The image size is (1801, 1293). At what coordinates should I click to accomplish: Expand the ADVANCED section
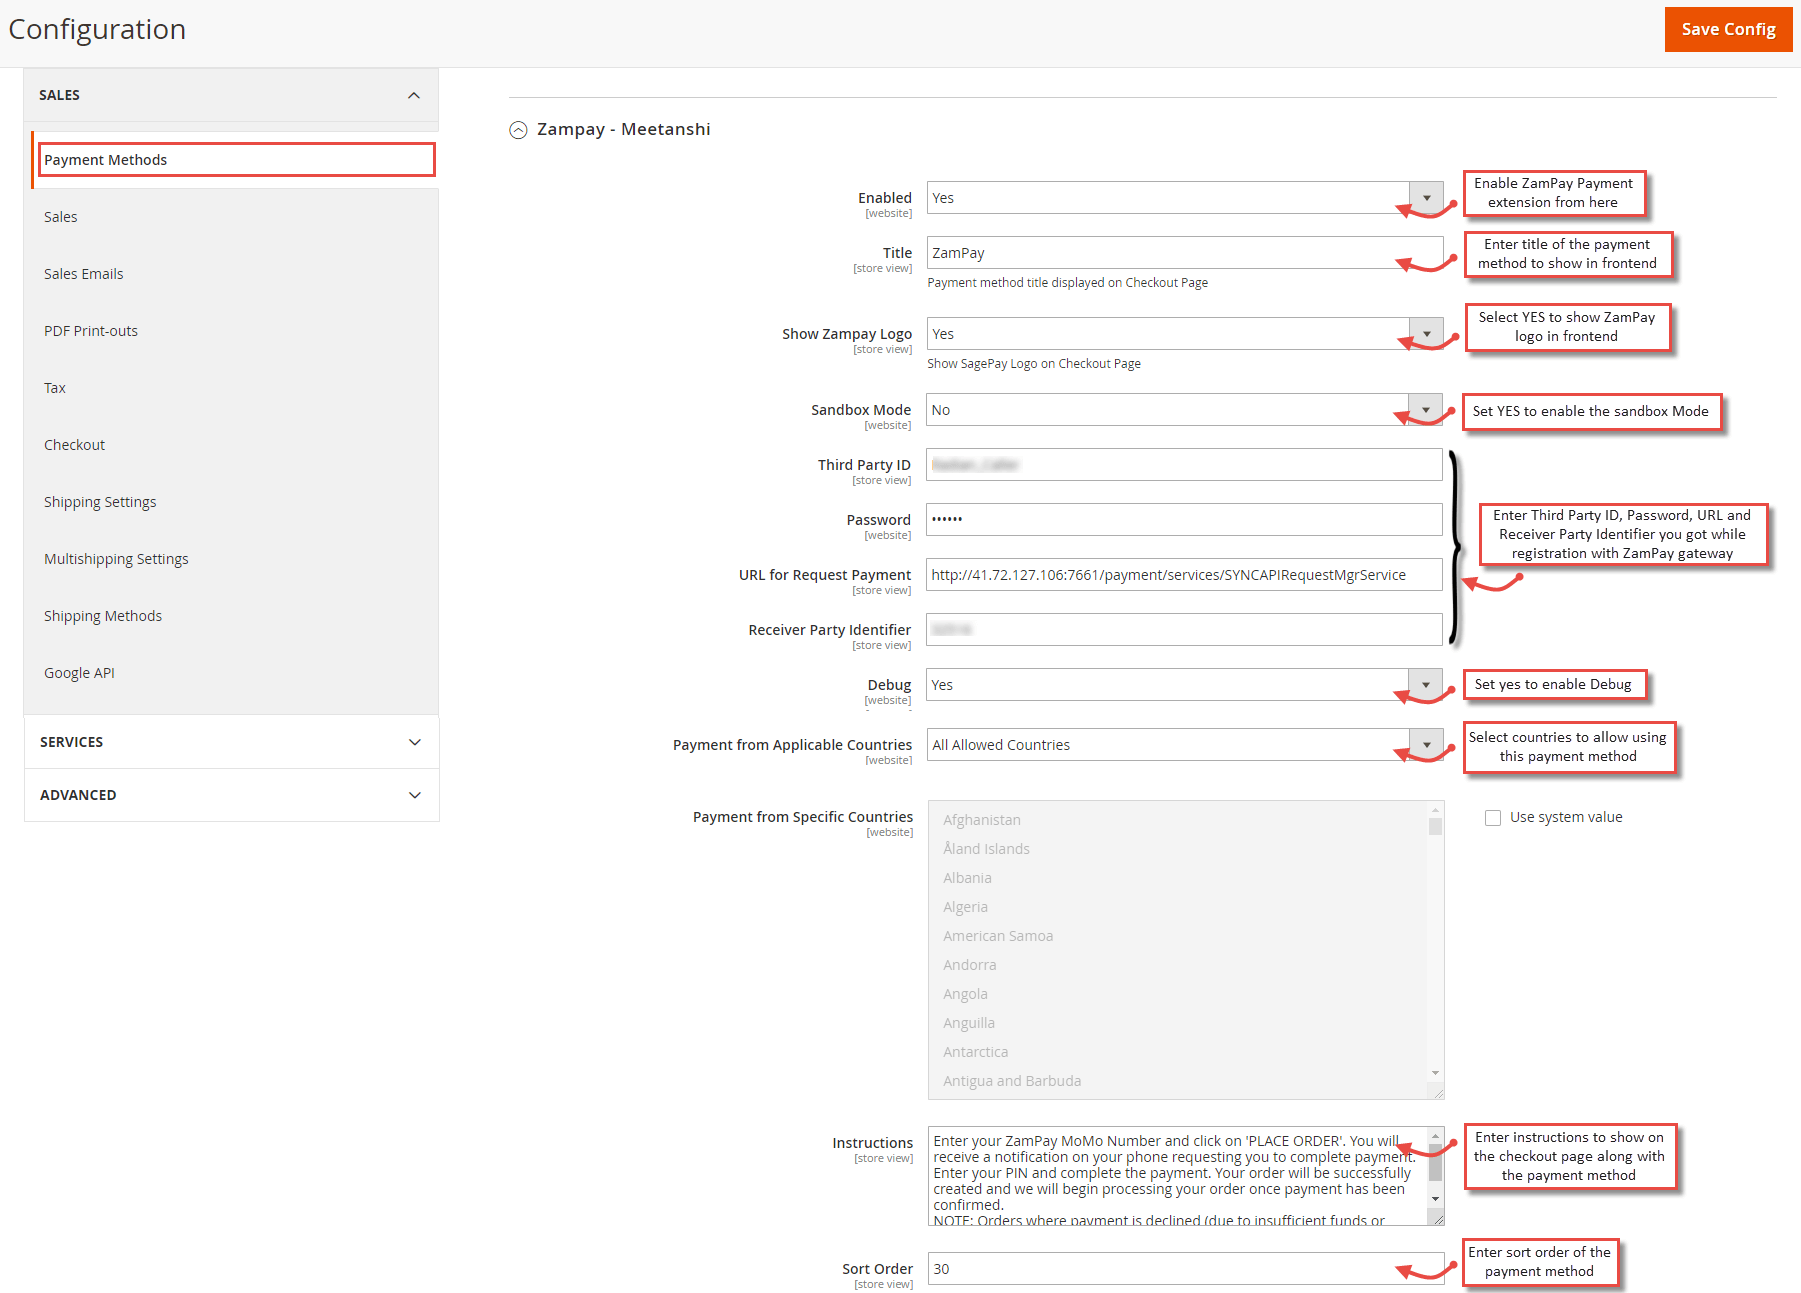[231, 795]
